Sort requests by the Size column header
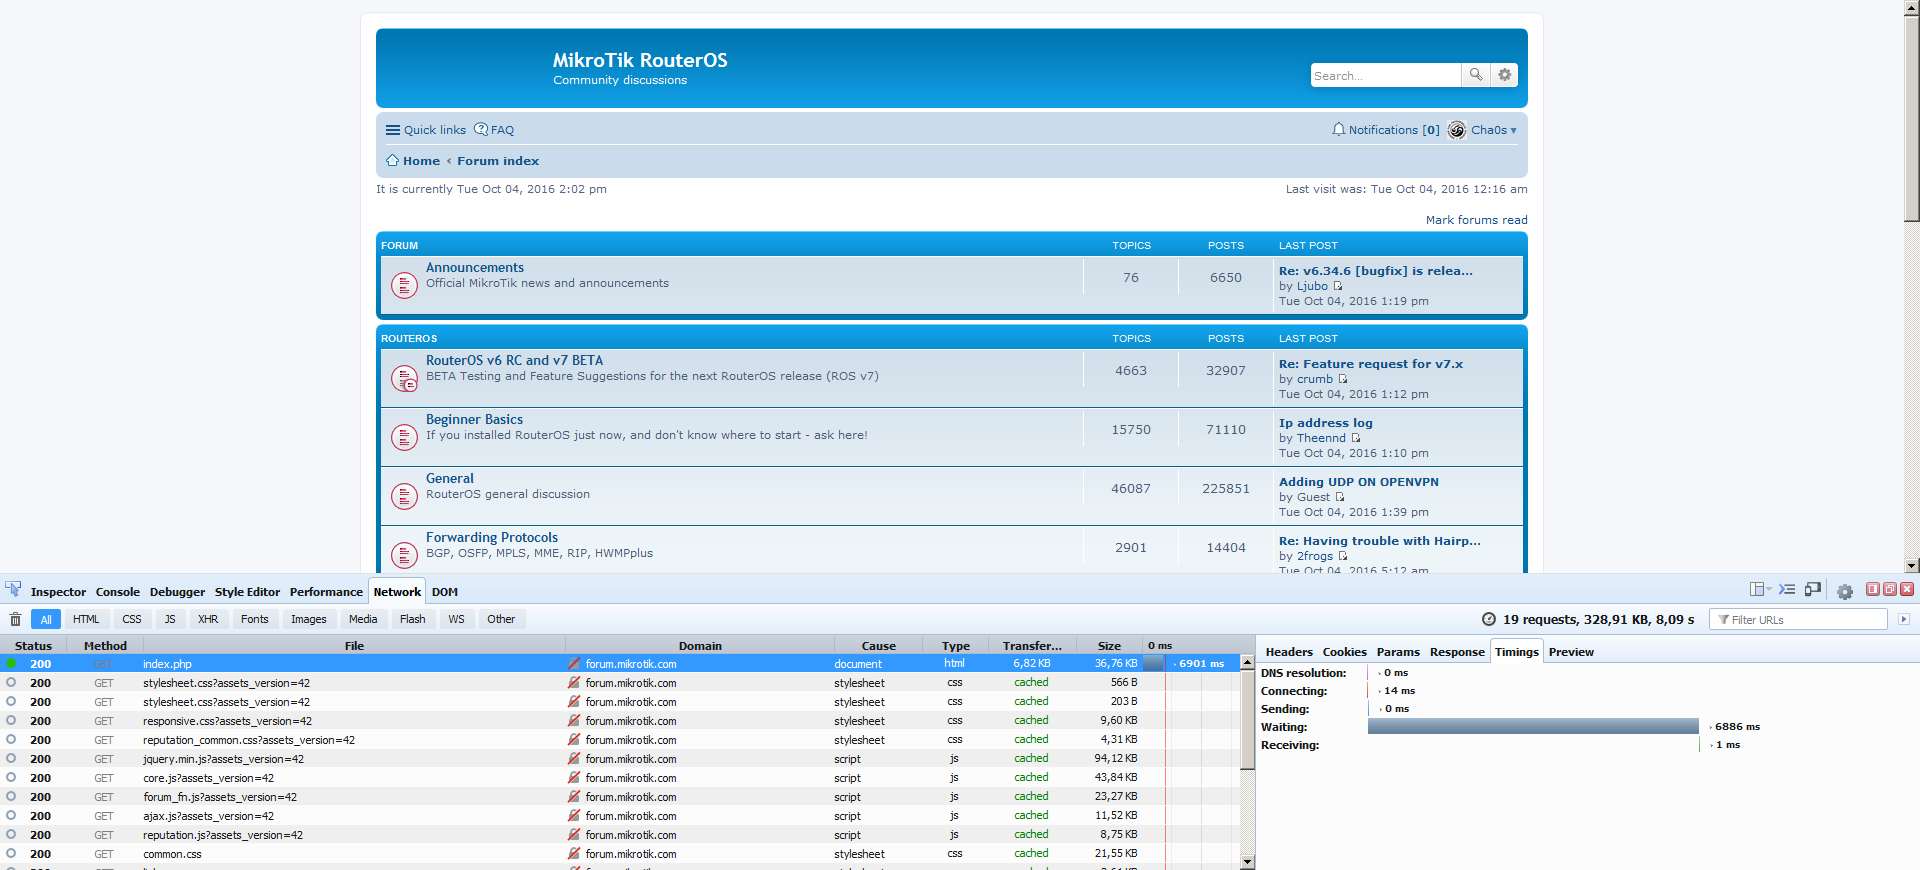Viewport: 1920px width, 870px height. click(1109, 646)
